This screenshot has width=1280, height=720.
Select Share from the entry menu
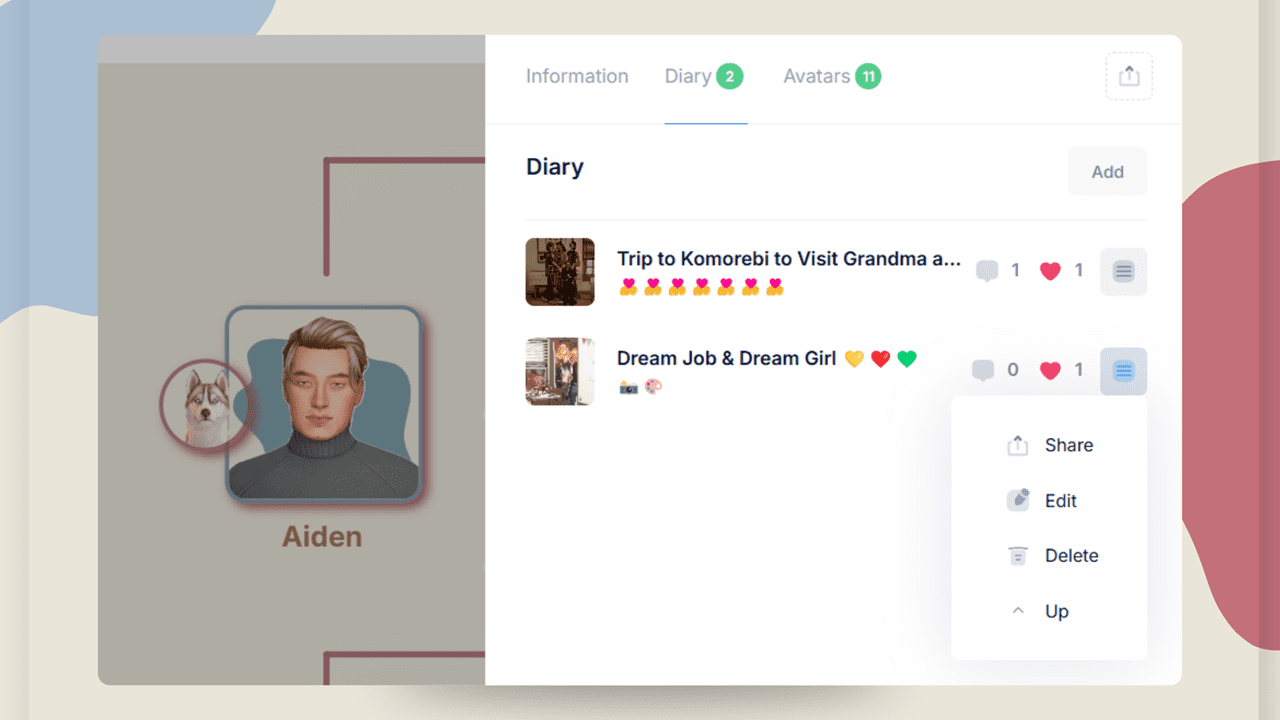[x=1049, y=446]
